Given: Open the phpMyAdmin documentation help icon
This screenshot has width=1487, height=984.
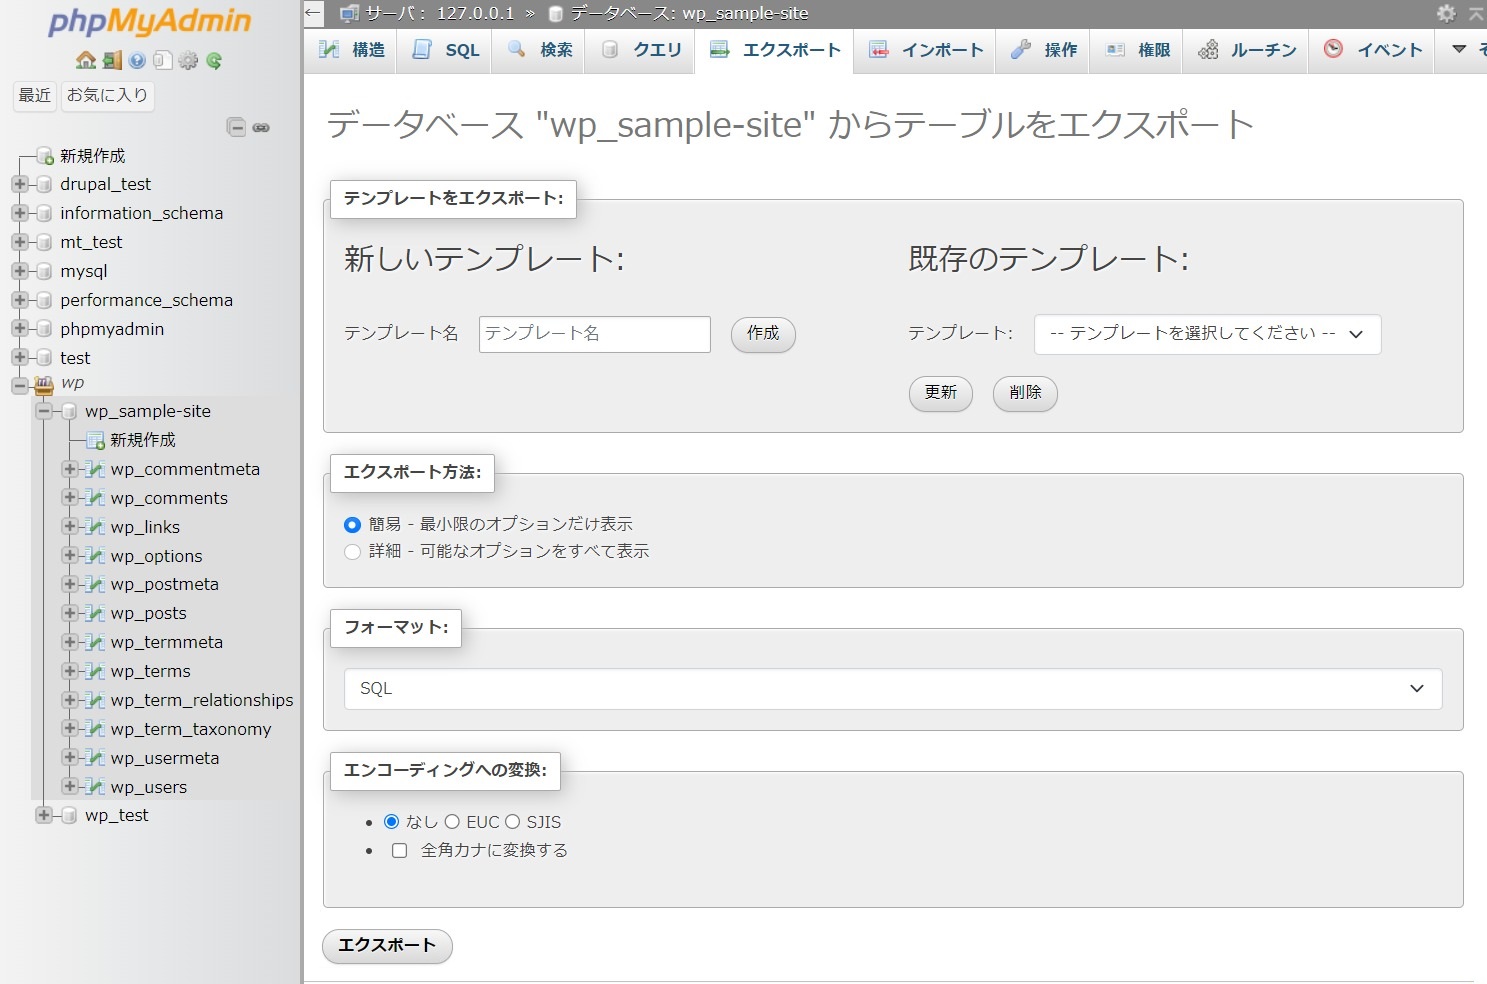Looking at the screenshot, I should click(137, 61).
